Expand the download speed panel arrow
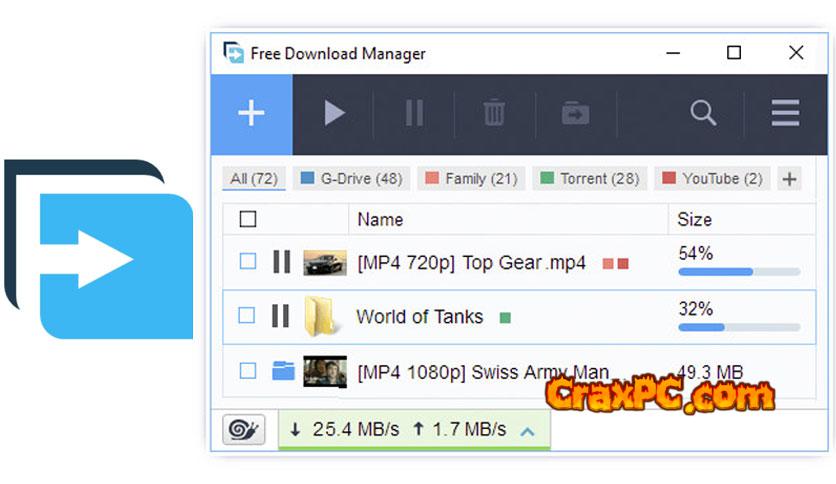This screenshot has width=836, height=484. 527,430
